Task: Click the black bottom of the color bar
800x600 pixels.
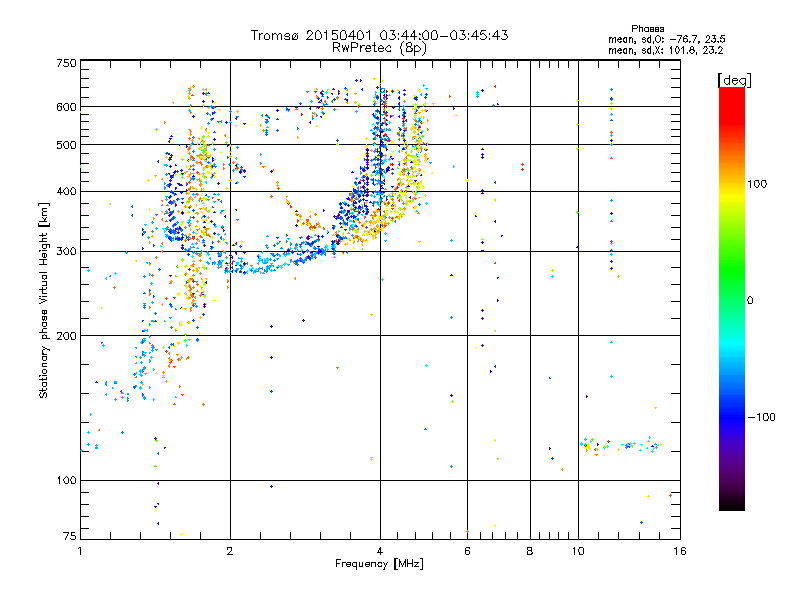Action: (732, 503)
